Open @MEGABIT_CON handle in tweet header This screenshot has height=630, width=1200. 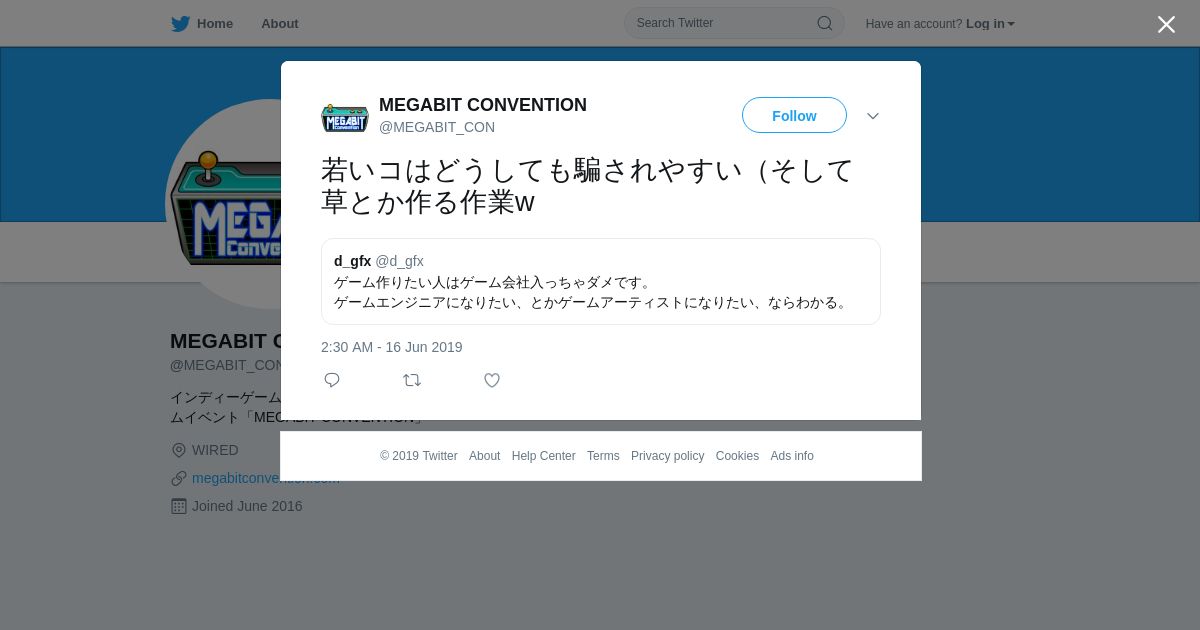click(437, 127)
